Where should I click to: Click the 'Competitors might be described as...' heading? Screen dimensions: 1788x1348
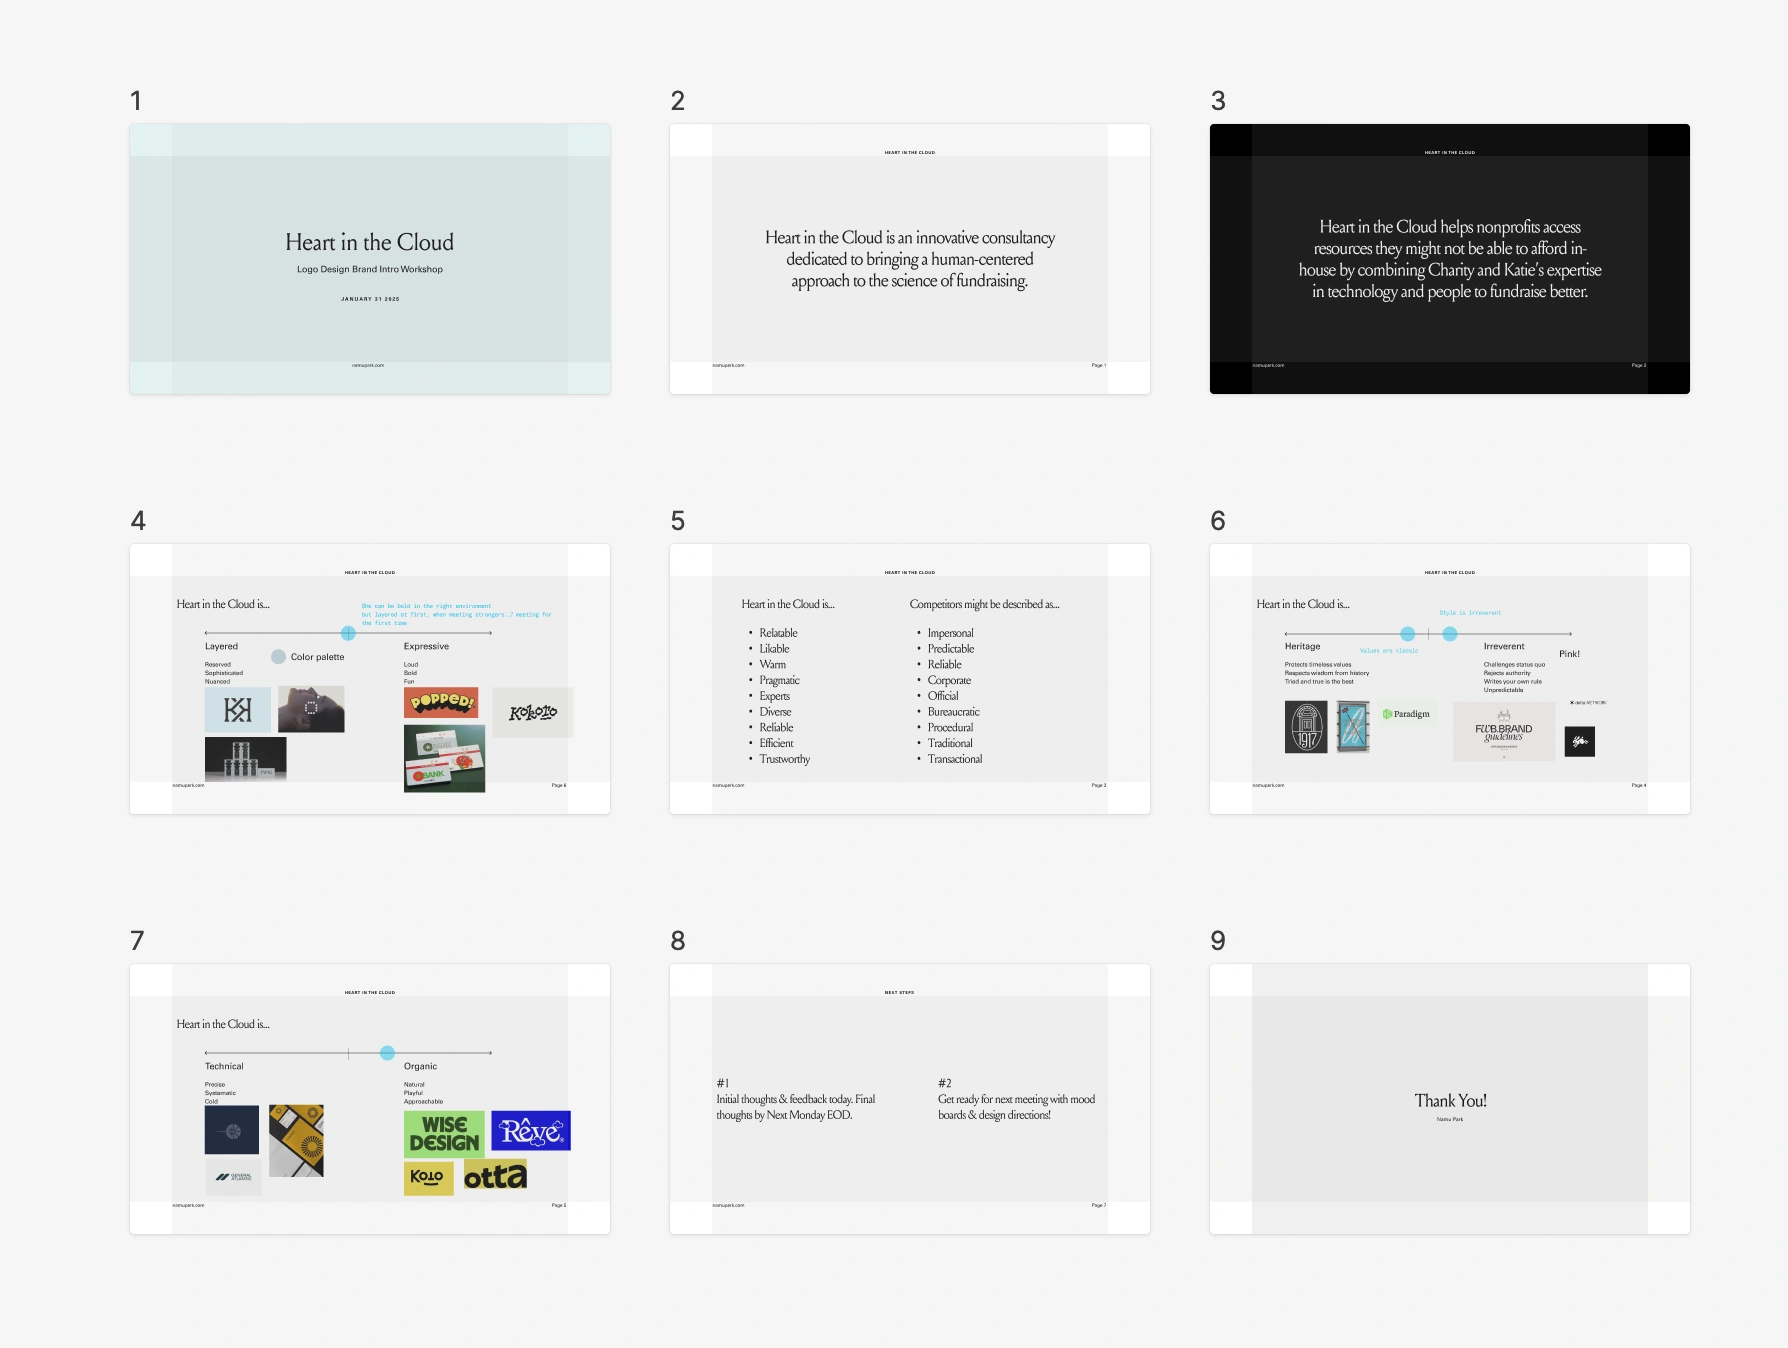pos(985,604)
